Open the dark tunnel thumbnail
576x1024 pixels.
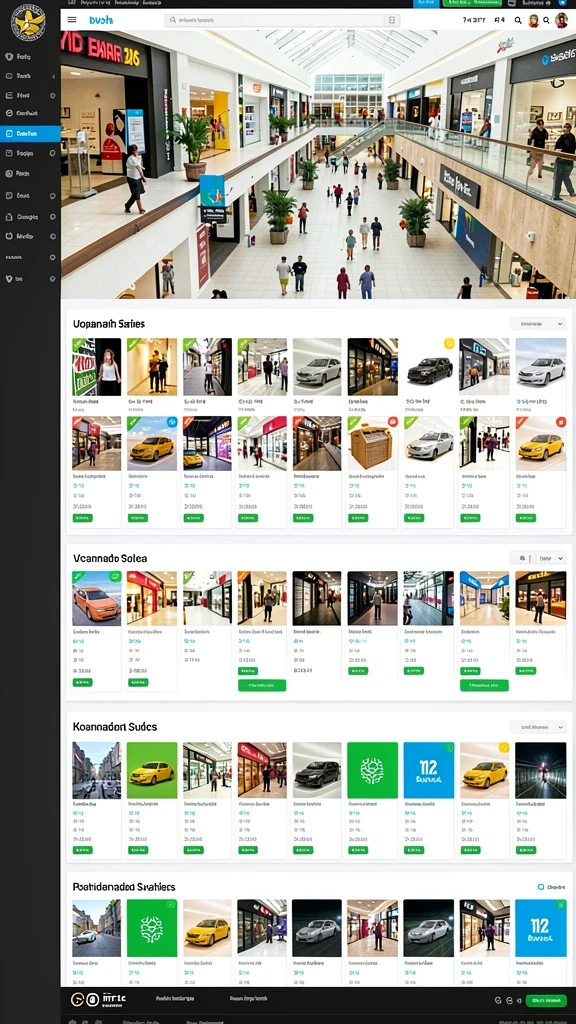[x=541, y=770]
